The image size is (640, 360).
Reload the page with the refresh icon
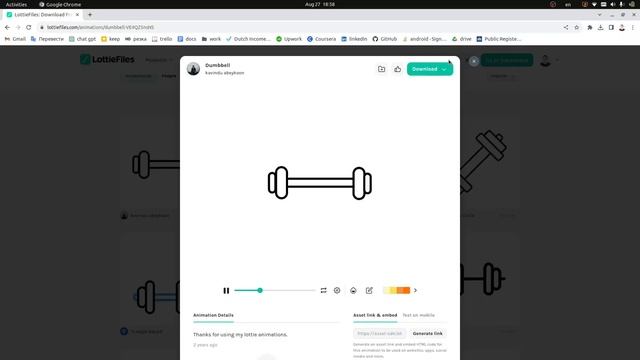29,27
